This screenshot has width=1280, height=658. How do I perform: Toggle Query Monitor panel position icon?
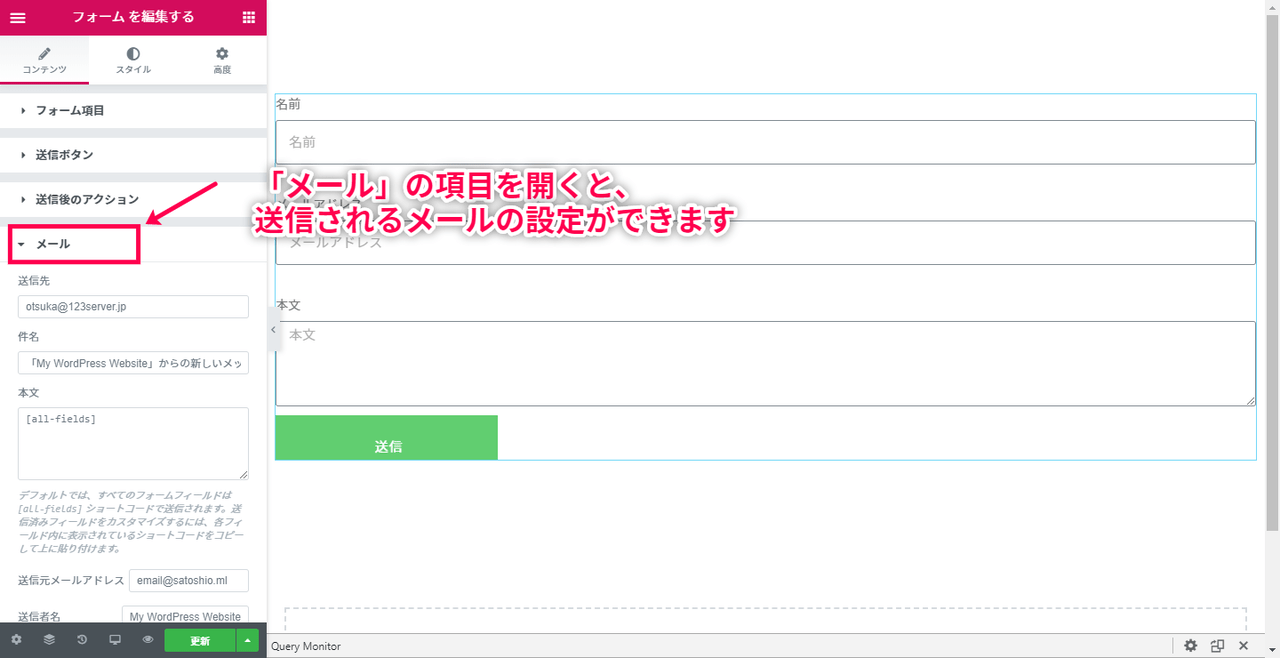pos(1217,646)
